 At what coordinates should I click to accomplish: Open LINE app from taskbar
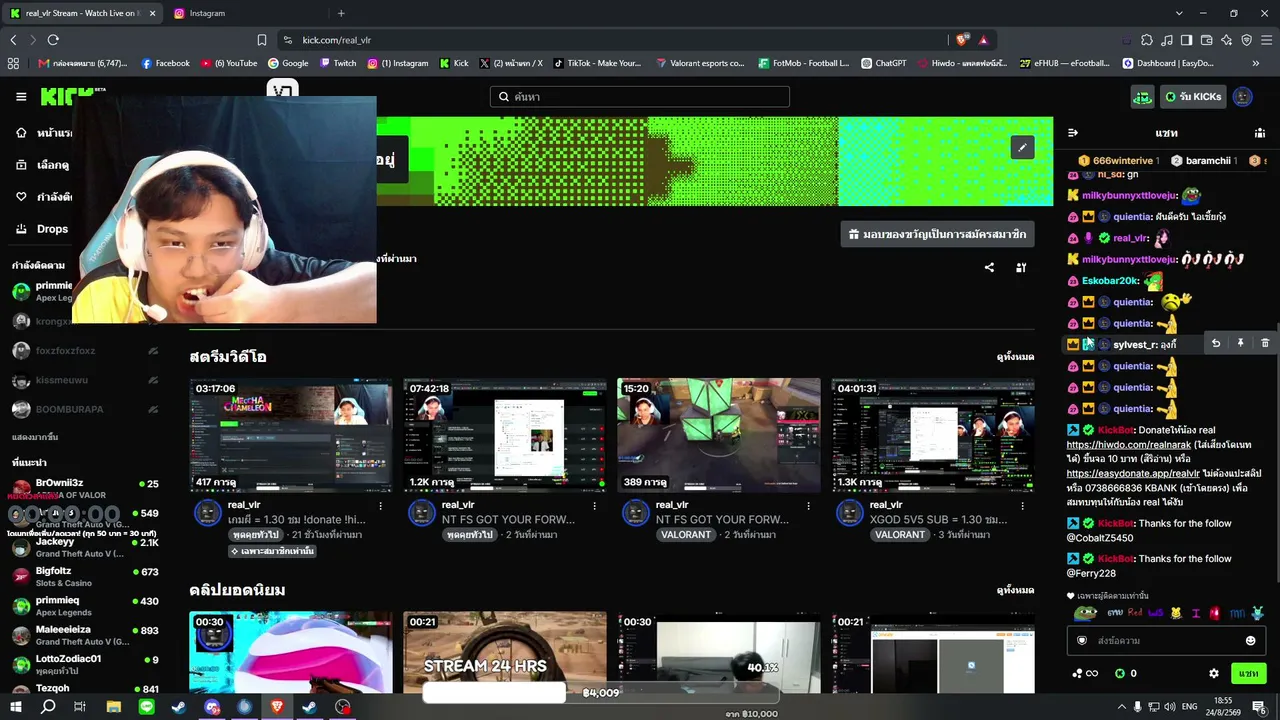[x=147, y=707]
